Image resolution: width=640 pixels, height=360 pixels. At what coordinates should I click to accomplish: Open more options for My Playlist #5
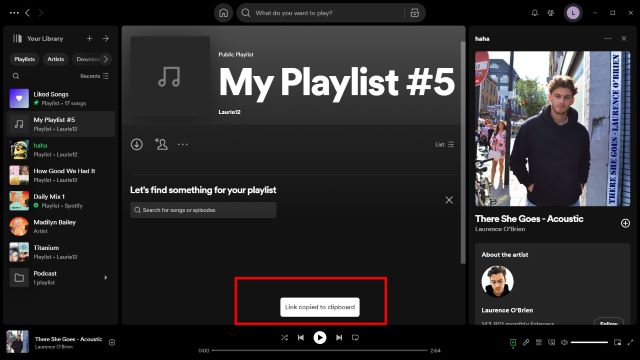point(183,144)
